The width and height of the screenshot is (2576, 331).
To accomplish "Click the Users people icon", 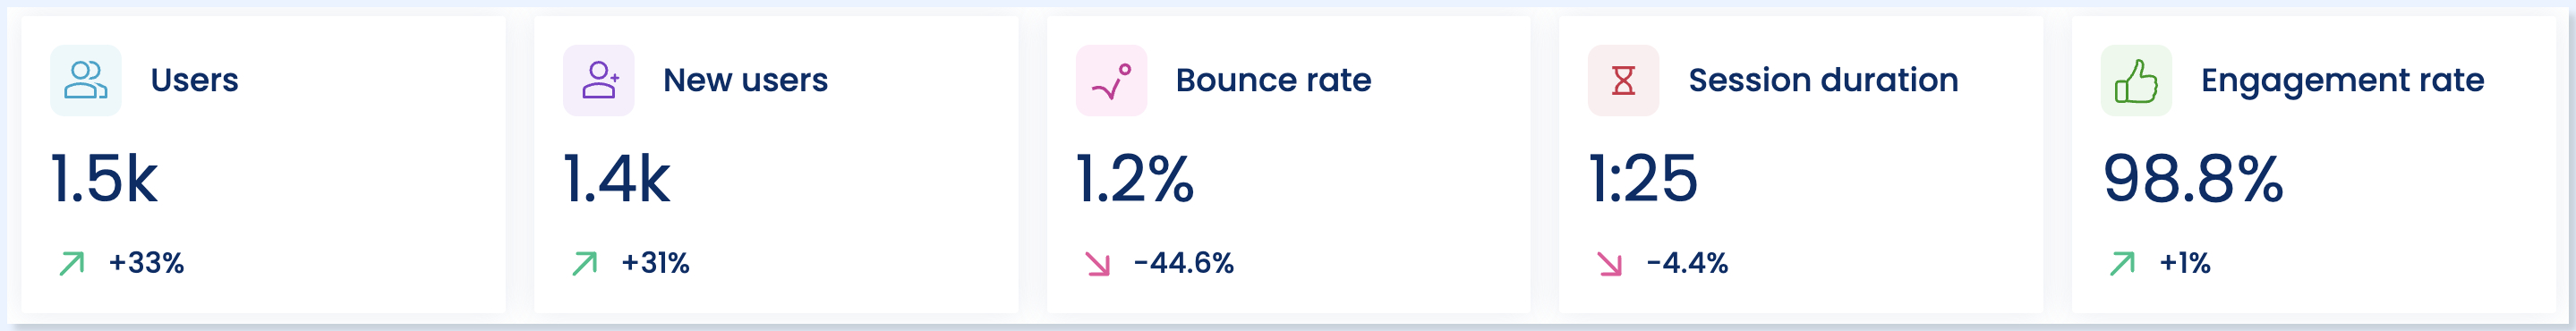I will (86, 80).
